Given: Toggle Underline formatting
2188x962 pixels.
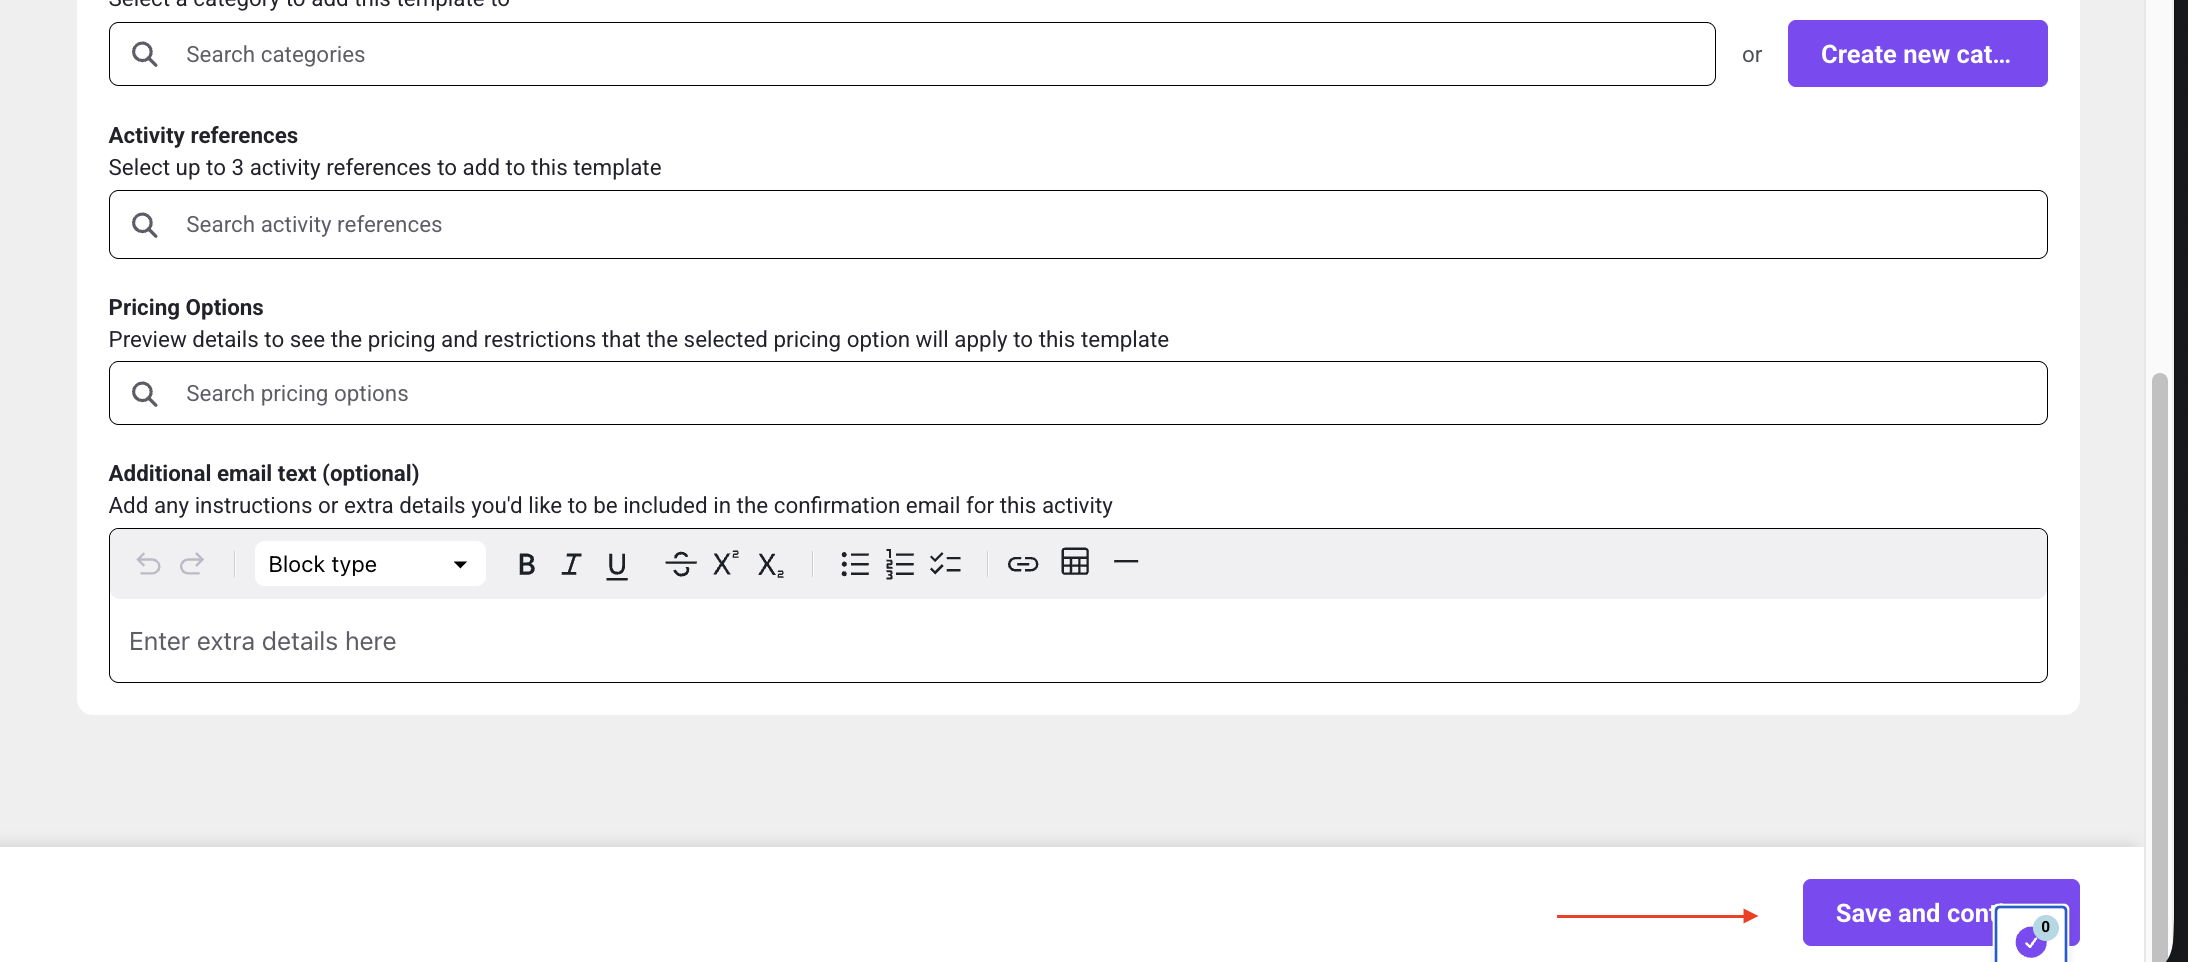Looking at the screenshot, I should [617, 565].
